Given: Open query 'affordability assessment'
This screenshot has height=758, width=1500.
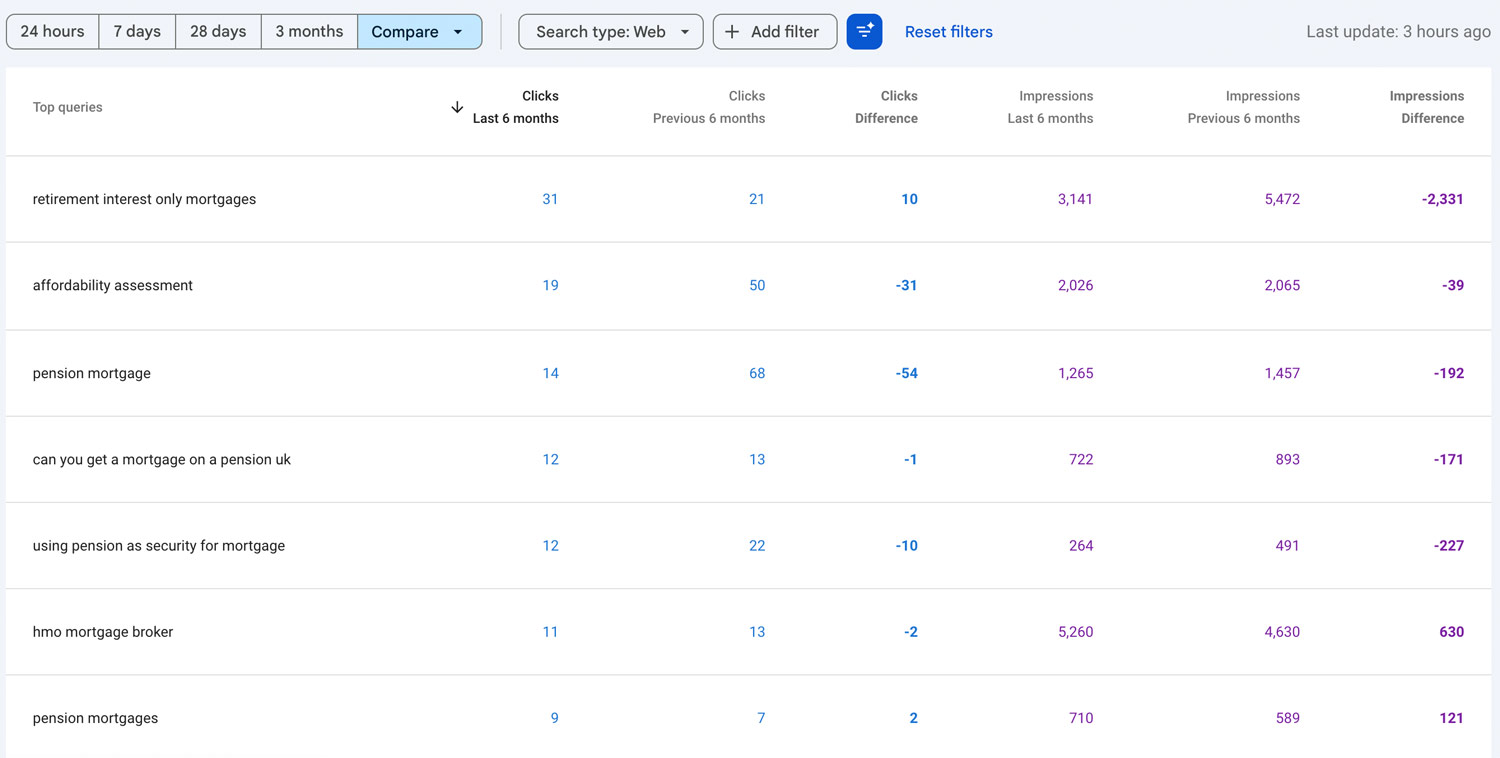Looking at the screenshot, I should point(113,285).
